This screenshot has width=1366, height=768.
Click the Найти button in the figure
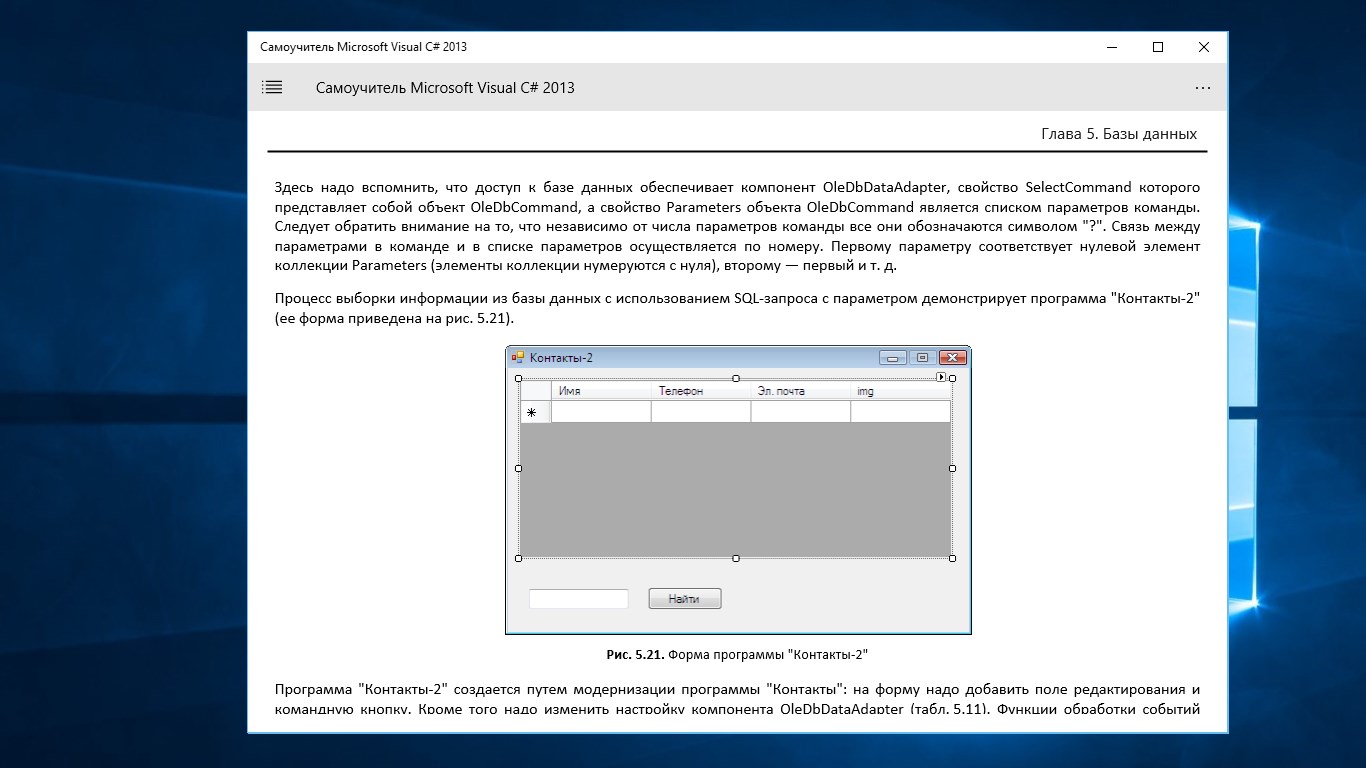(685, 599)
